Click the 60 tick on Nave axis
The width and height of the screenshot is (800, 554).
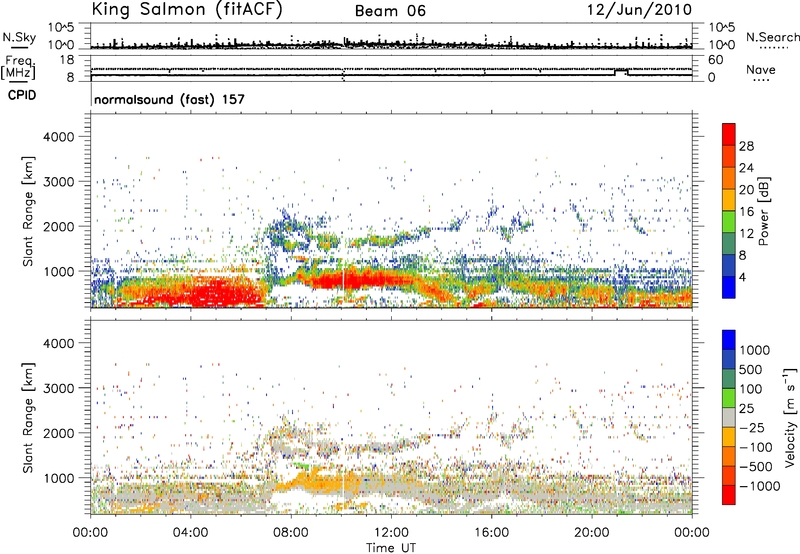coord(715,60)
